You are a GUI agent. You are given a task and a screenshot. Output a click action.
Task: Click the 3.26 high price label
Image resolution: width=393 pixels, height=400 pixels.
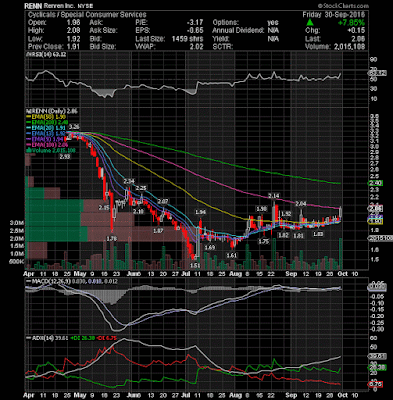click(74, 127)
